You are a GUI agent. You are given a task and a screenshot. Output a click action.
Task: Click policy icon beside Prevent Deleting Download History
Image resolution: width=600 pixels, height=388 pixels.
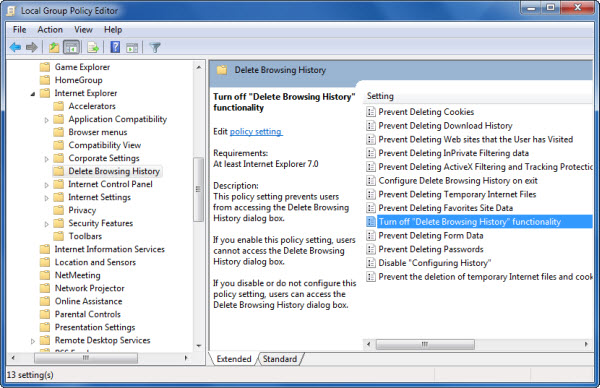point(371,126)
